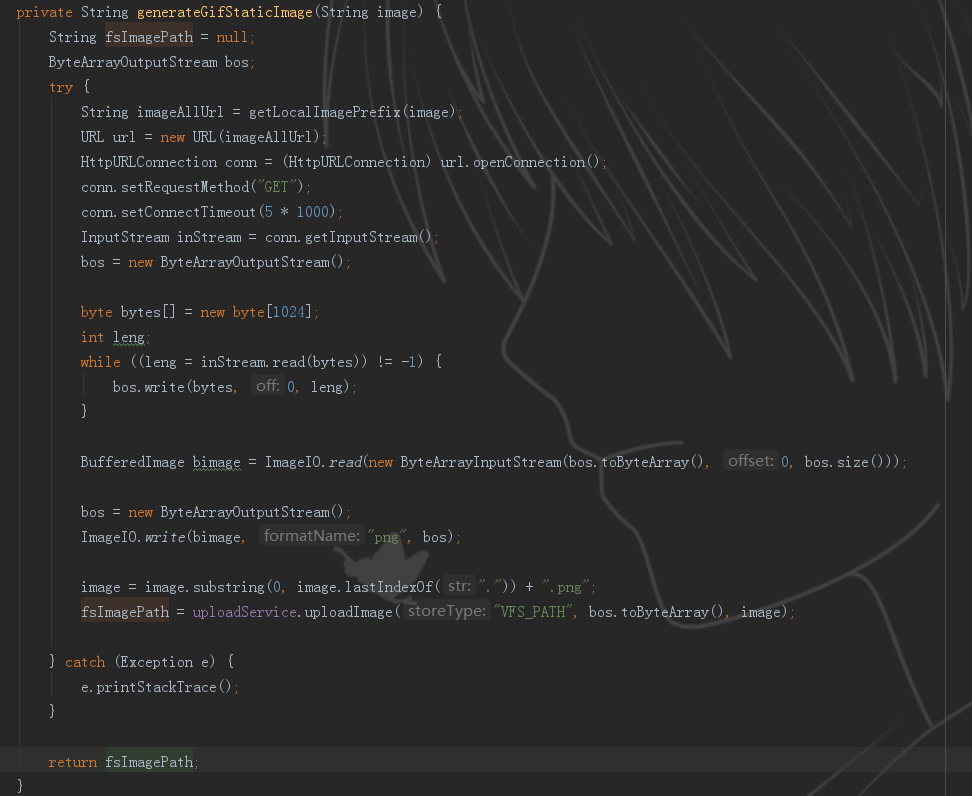Screen dimensions: 972x796
Task: Click the lastIndexOf method call
Action: point(389,587)
